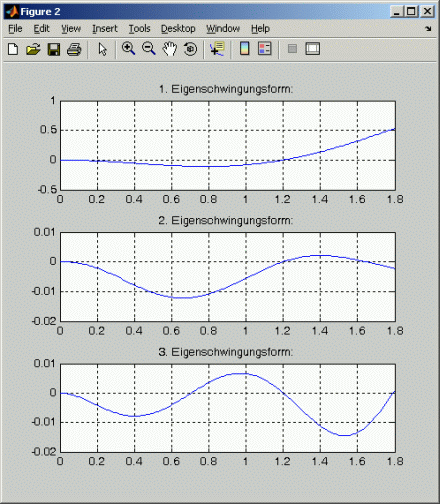Open the Insert menu
The height and width of the screenshot is (504, 440).
pos(105,29)
